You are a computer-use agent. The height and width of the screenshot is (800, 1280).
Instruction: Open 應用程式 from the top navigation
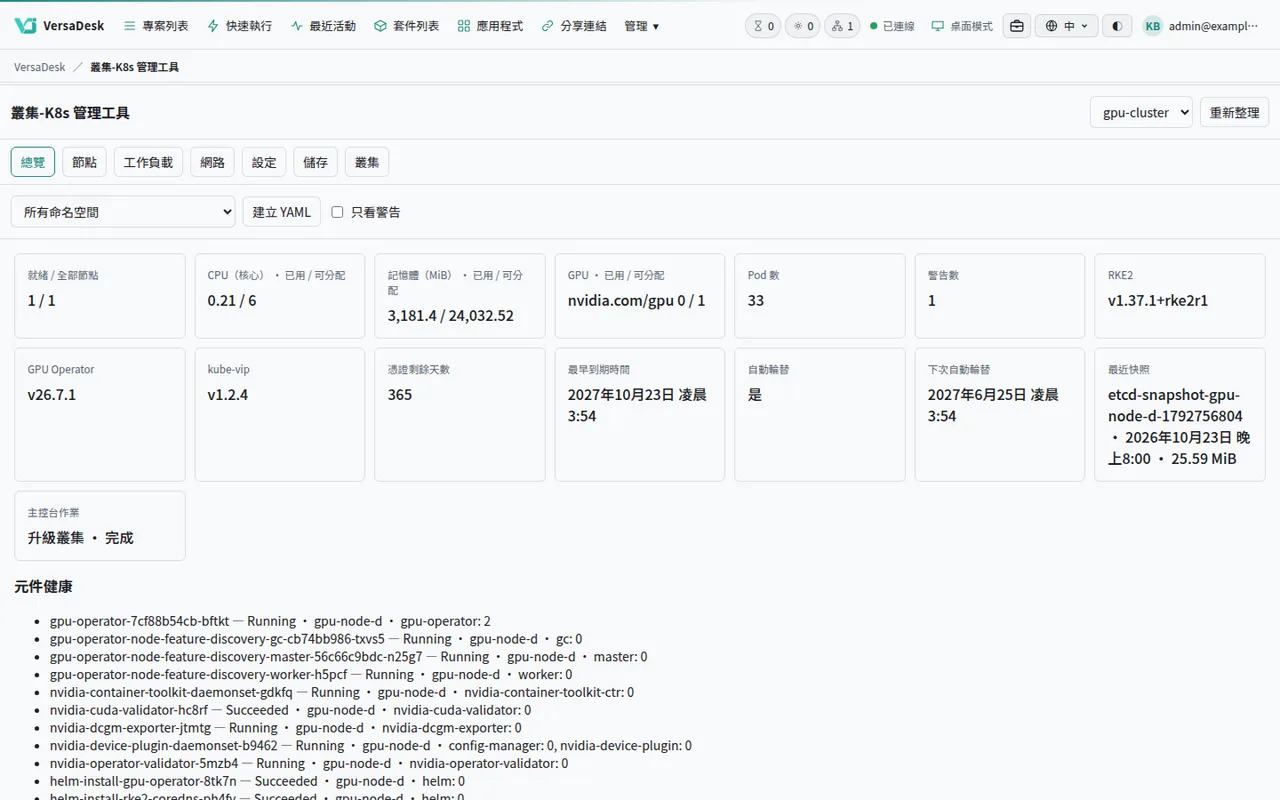[x=490, y=26]
